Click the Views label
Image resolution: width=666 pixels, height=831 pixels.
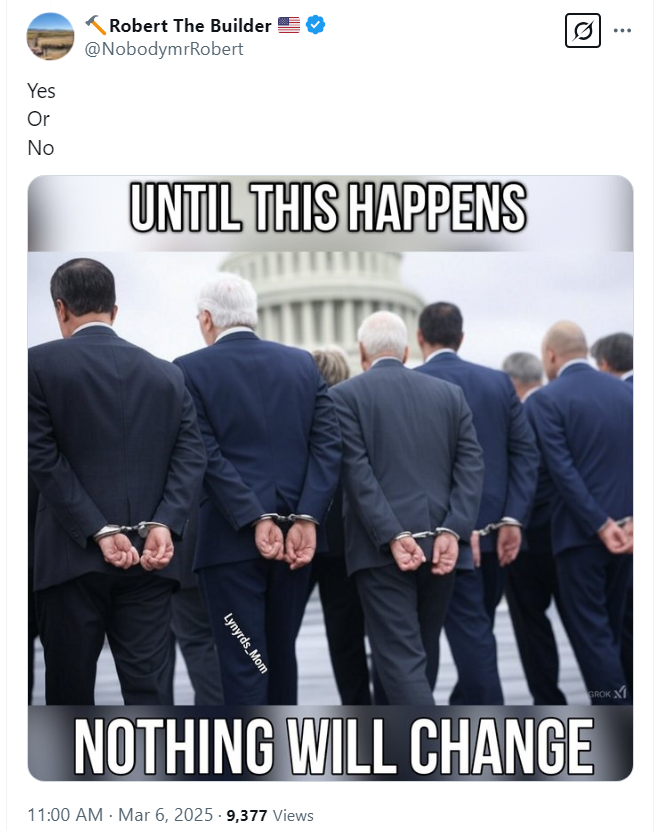click(x=293, y=815)
